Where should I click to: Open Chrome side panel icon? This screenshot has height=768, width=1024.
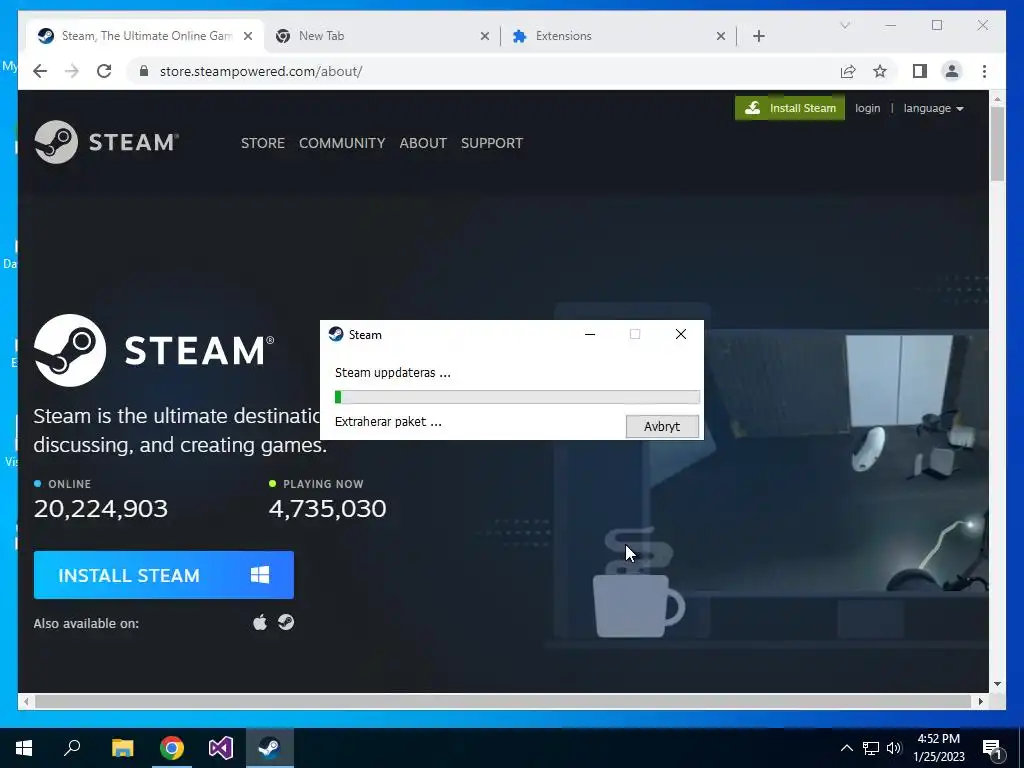point(920,71)
